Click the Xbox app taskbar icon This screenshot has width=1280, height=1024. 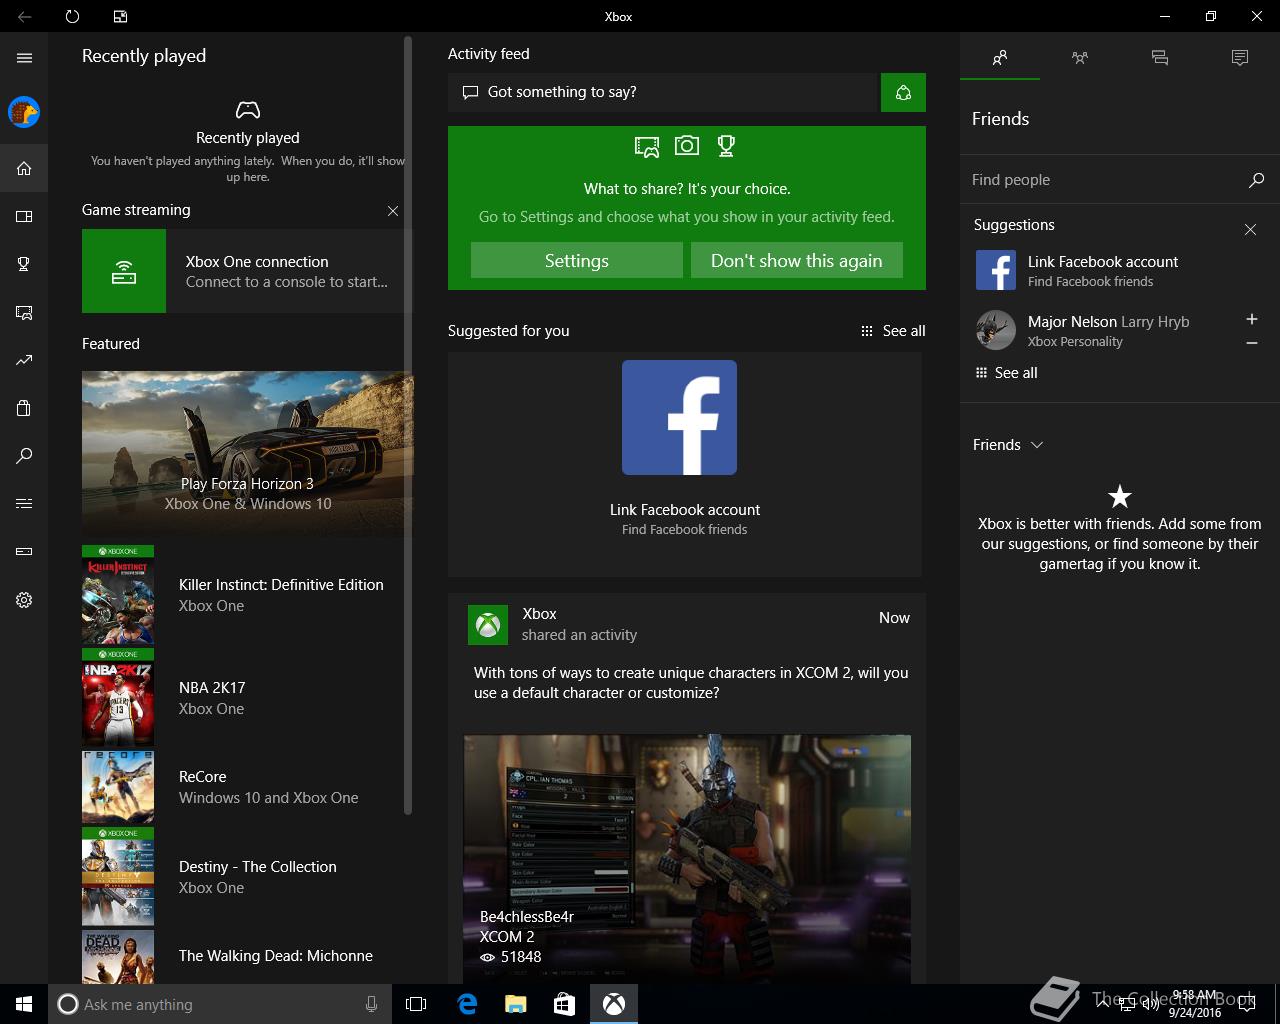coord(614,1004)
